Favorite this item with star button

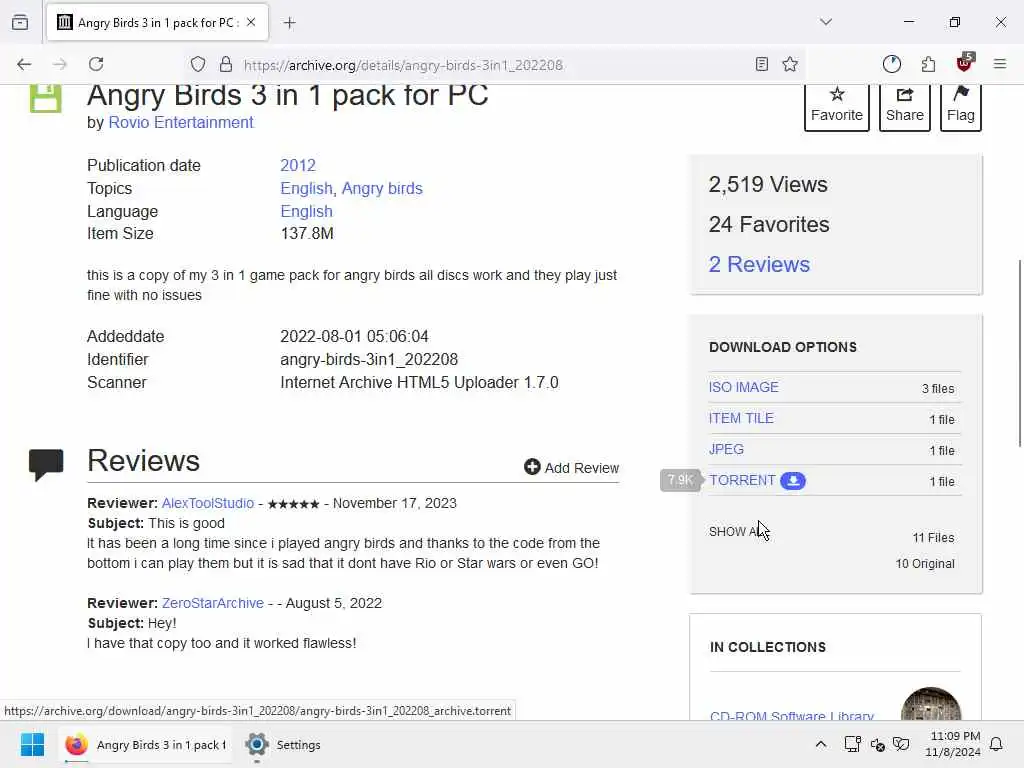point(837,107)
